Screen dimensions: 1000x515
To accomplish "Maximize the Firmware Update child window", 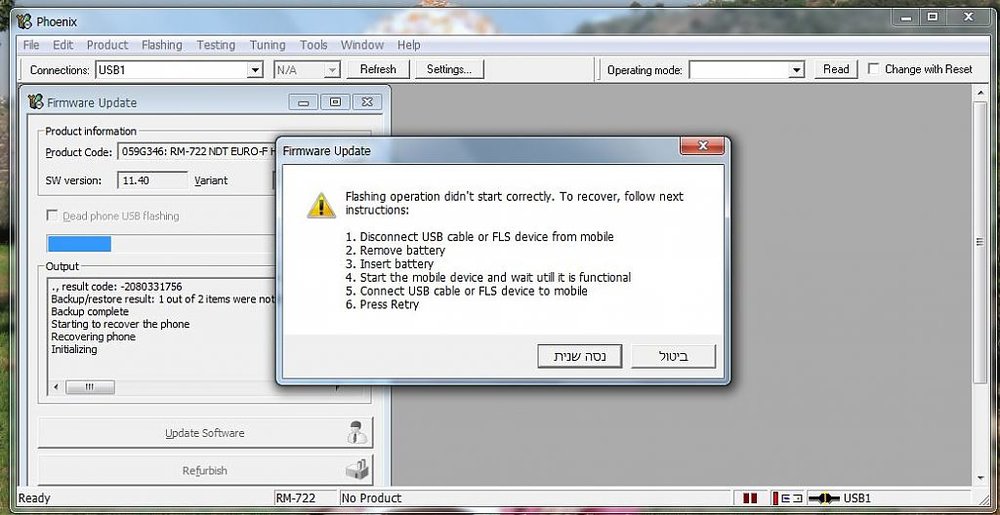I will pos(335,102).
